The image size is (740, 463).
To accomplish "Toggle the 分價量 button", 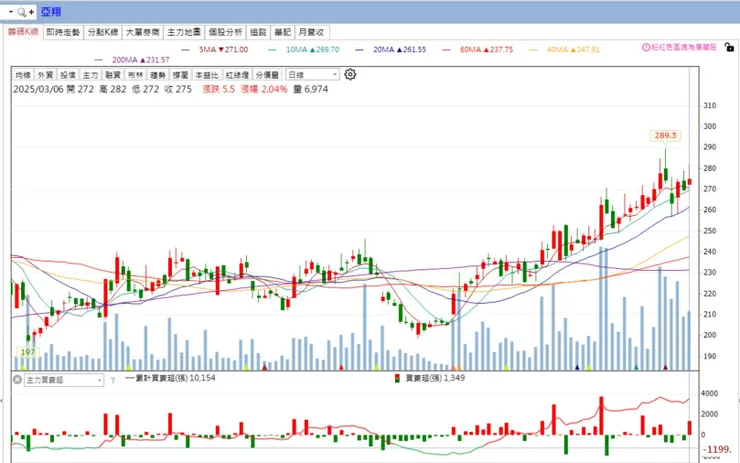I will 267,75.
